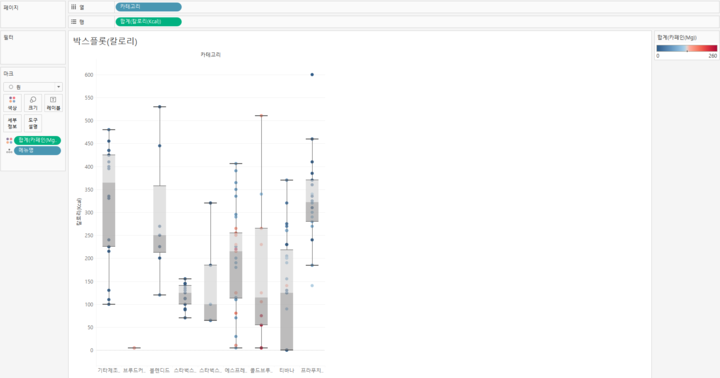Screen dimensions: 720x378
Task: Click the detail icon beside 메뉴명 pill
Action: point(9,151)
